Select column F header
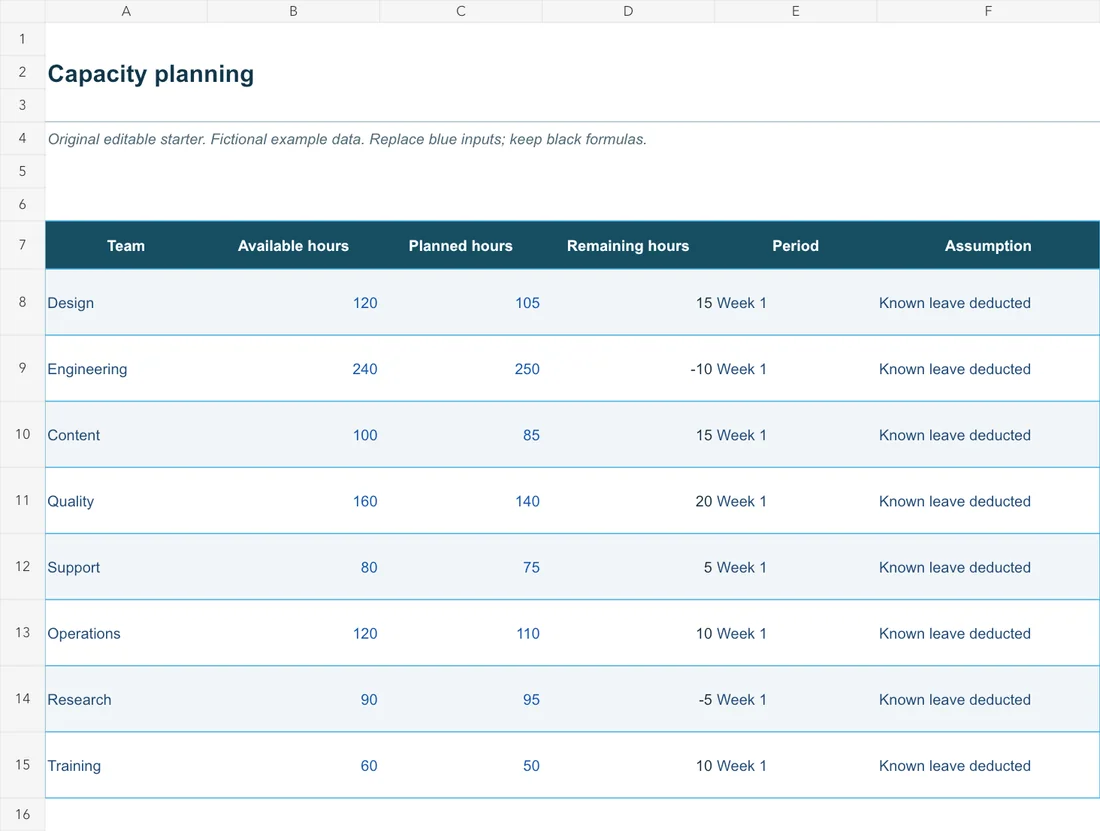 point(988,11)
